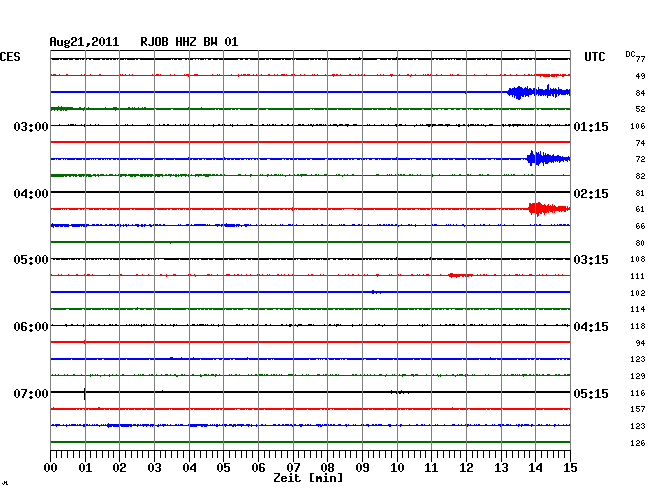Click the DC value 61

(640, 209)
